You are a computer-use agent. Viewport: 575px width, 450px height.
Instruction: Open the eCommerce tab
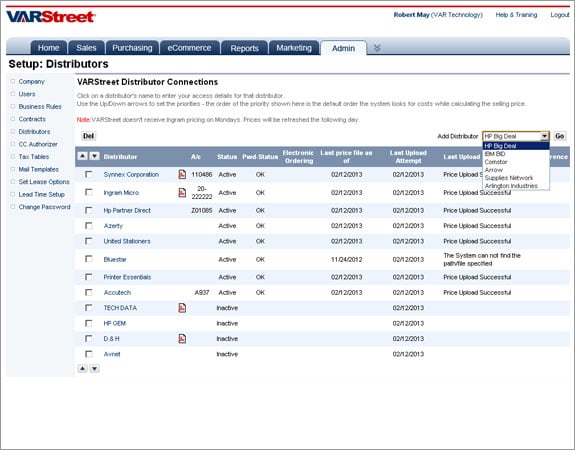189,48
